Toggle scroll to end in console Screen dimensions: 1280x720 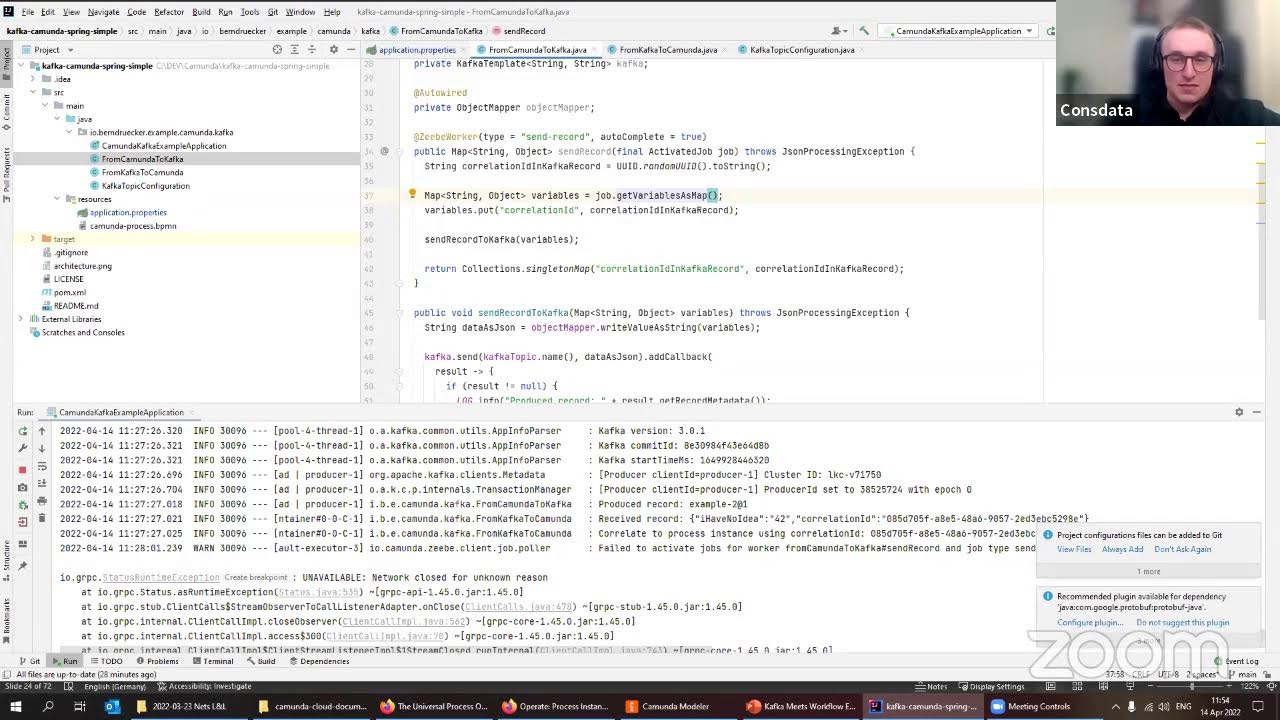tap(41, 484)
